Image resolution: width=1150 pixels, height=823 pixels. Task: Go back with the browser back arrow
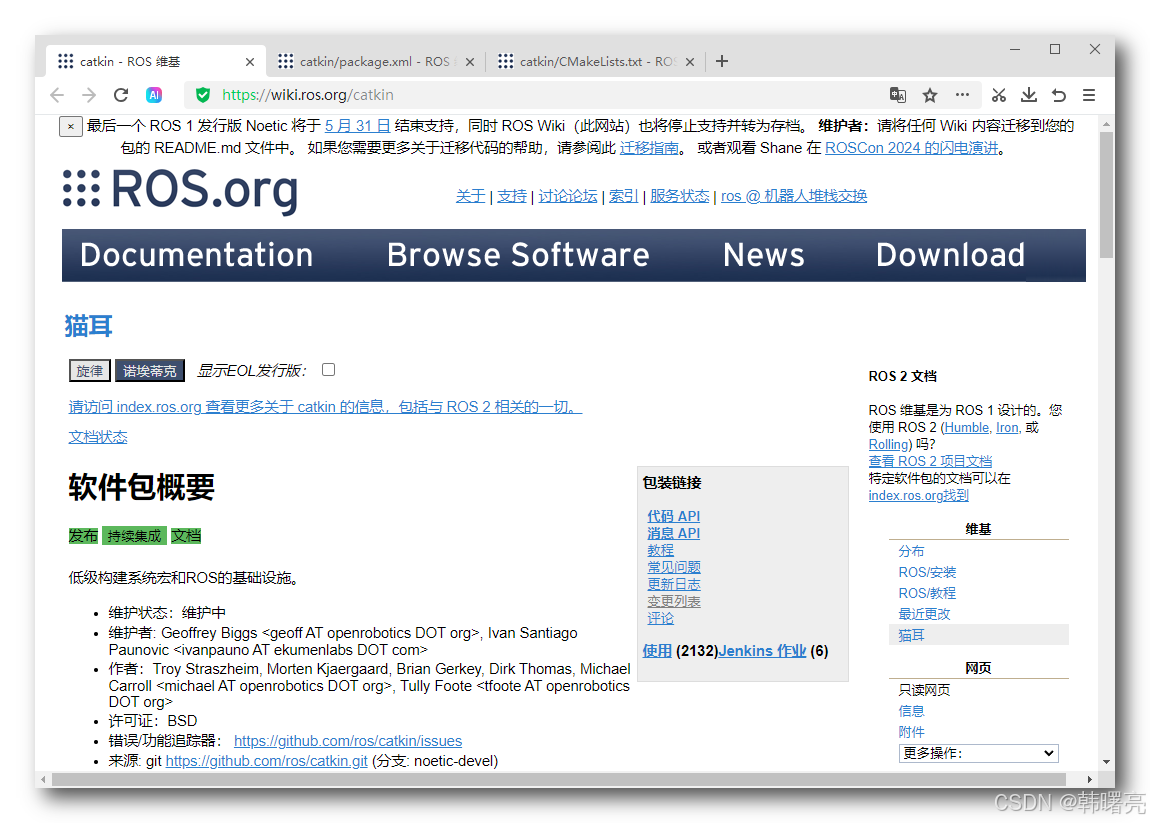pos(57,95)
